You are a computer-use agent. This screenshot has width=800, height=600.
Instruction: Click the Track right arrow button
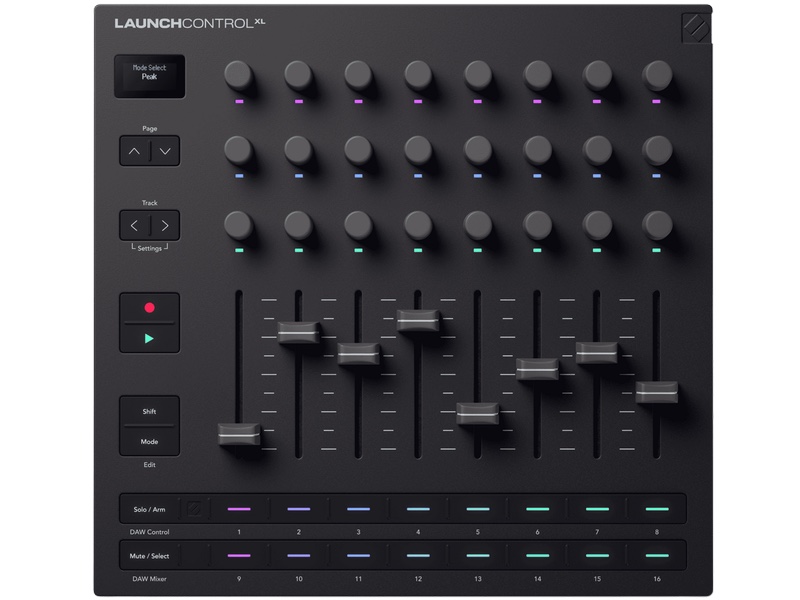tap(165, 226)
